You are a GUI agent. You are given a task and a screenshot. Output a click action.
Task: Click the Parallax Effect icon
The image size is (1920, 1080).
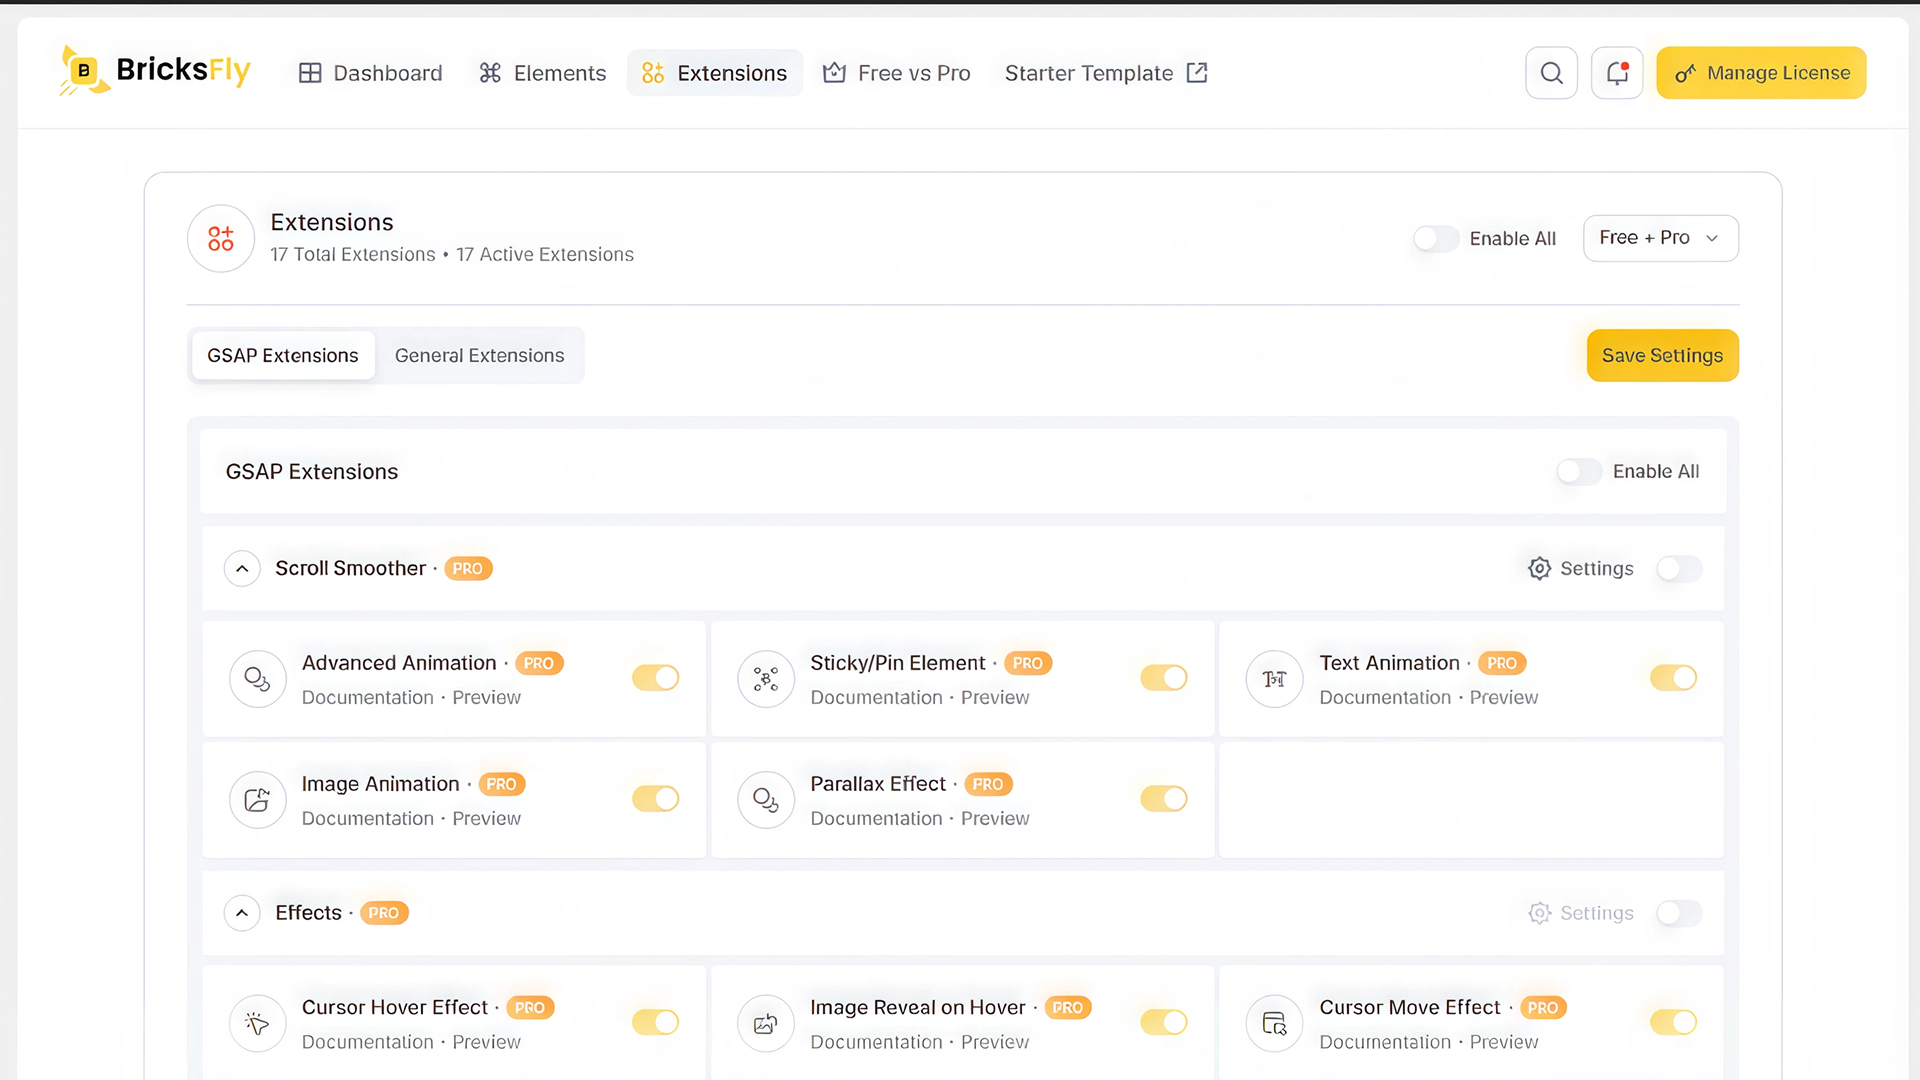tap(766, 800)
